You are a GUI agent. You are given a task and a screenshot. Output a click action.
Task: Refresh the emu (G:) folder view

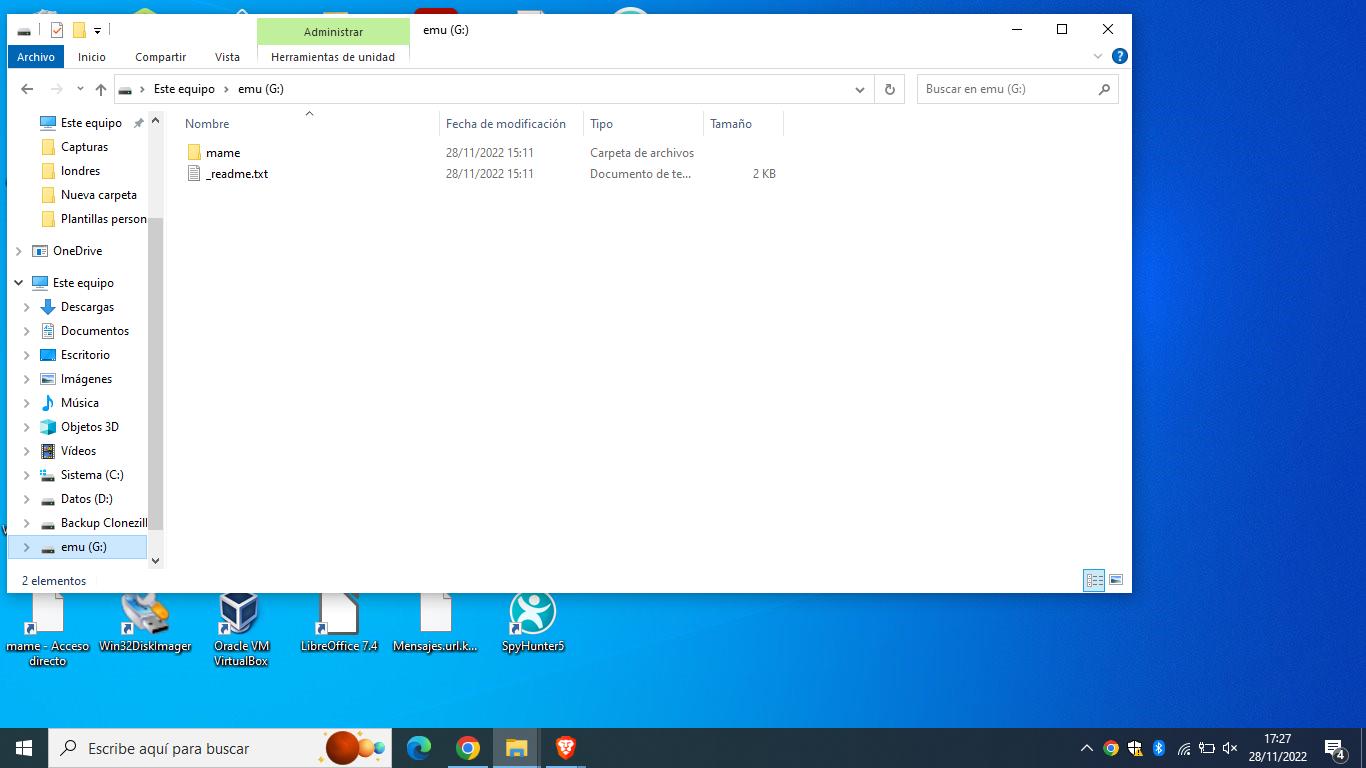[x=889, y=89]
